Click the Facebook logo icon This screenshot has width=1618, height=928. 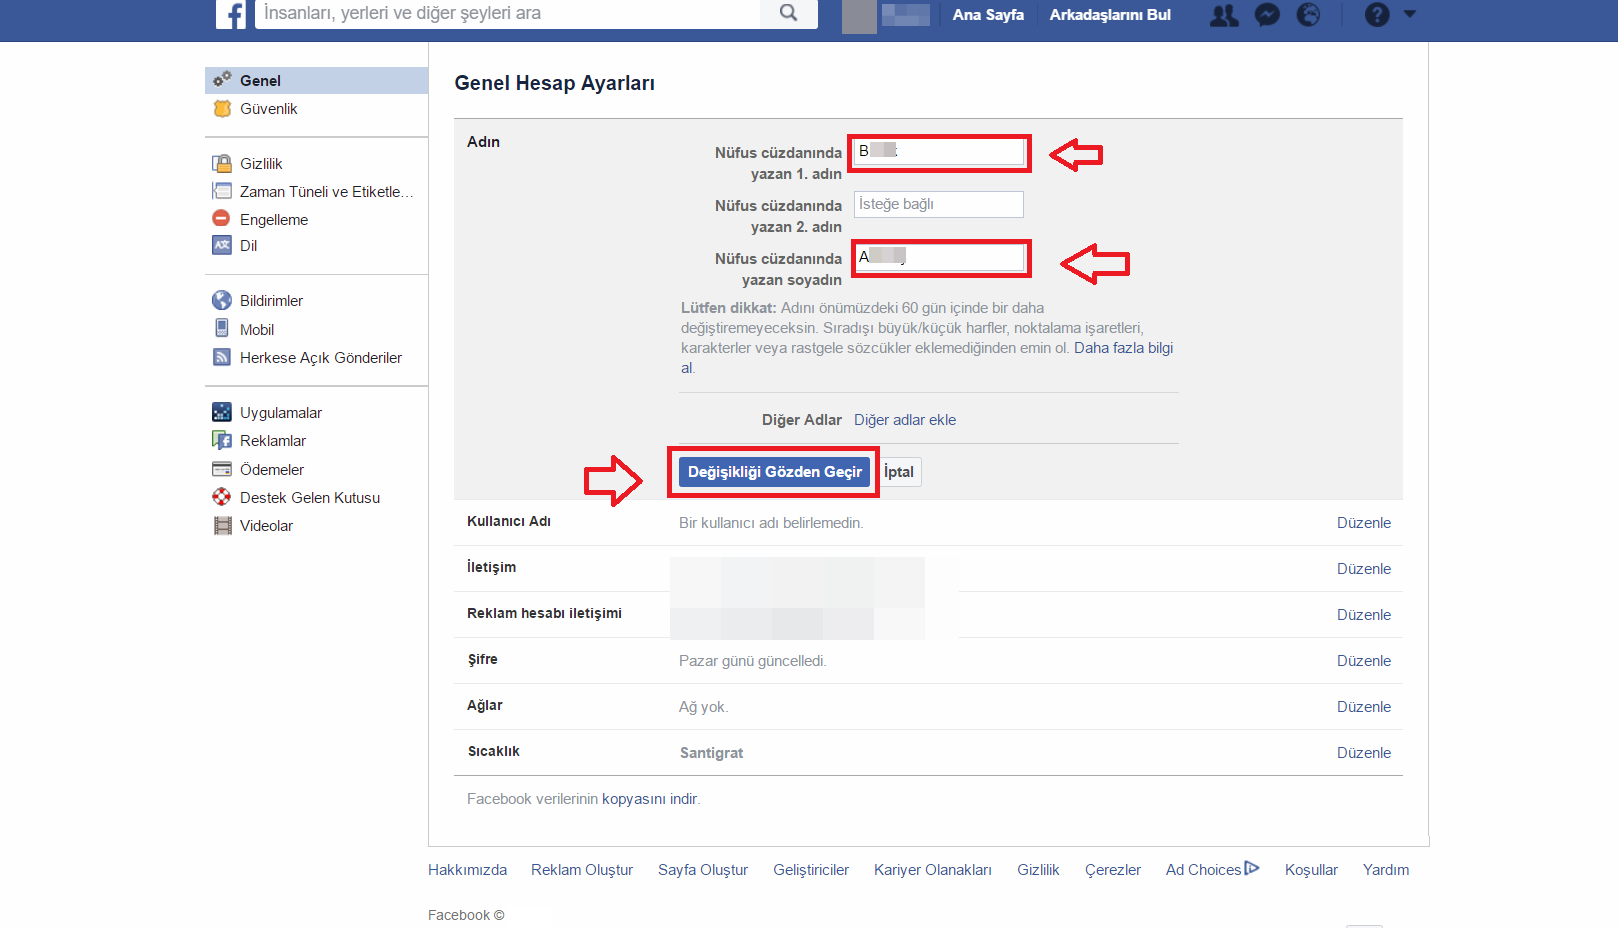point(231,14)
